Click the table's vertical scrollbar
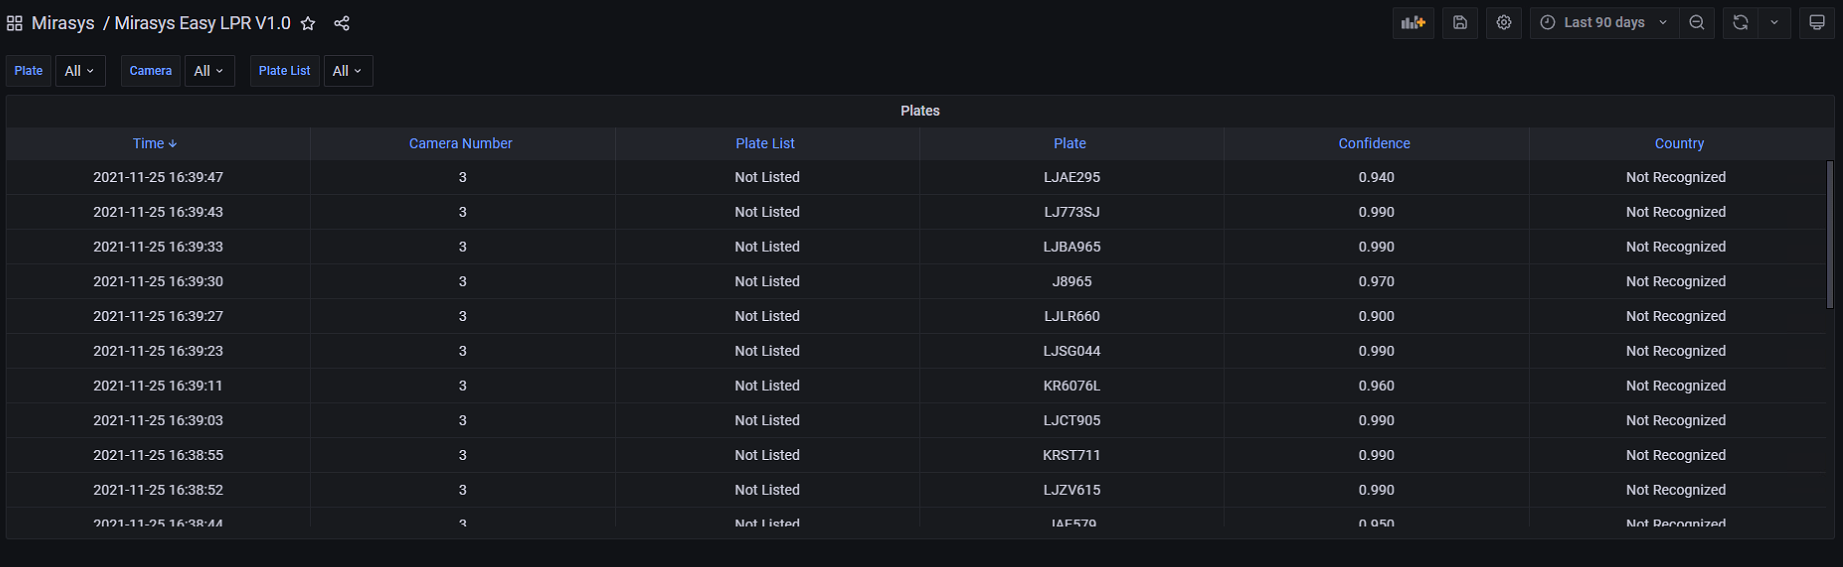Viewport: 1843px width, 567px height. tap(1830, 235)
